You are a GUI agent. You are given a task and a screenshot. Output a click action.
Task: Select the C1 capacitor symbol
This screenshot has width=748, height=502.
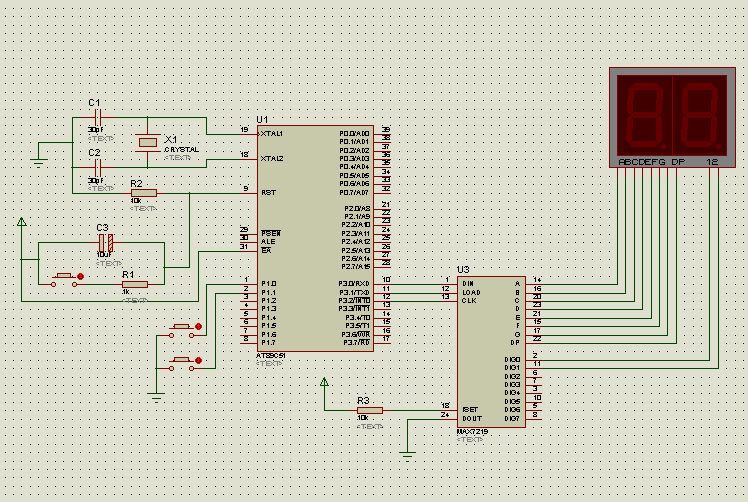[x=97, y=117]
